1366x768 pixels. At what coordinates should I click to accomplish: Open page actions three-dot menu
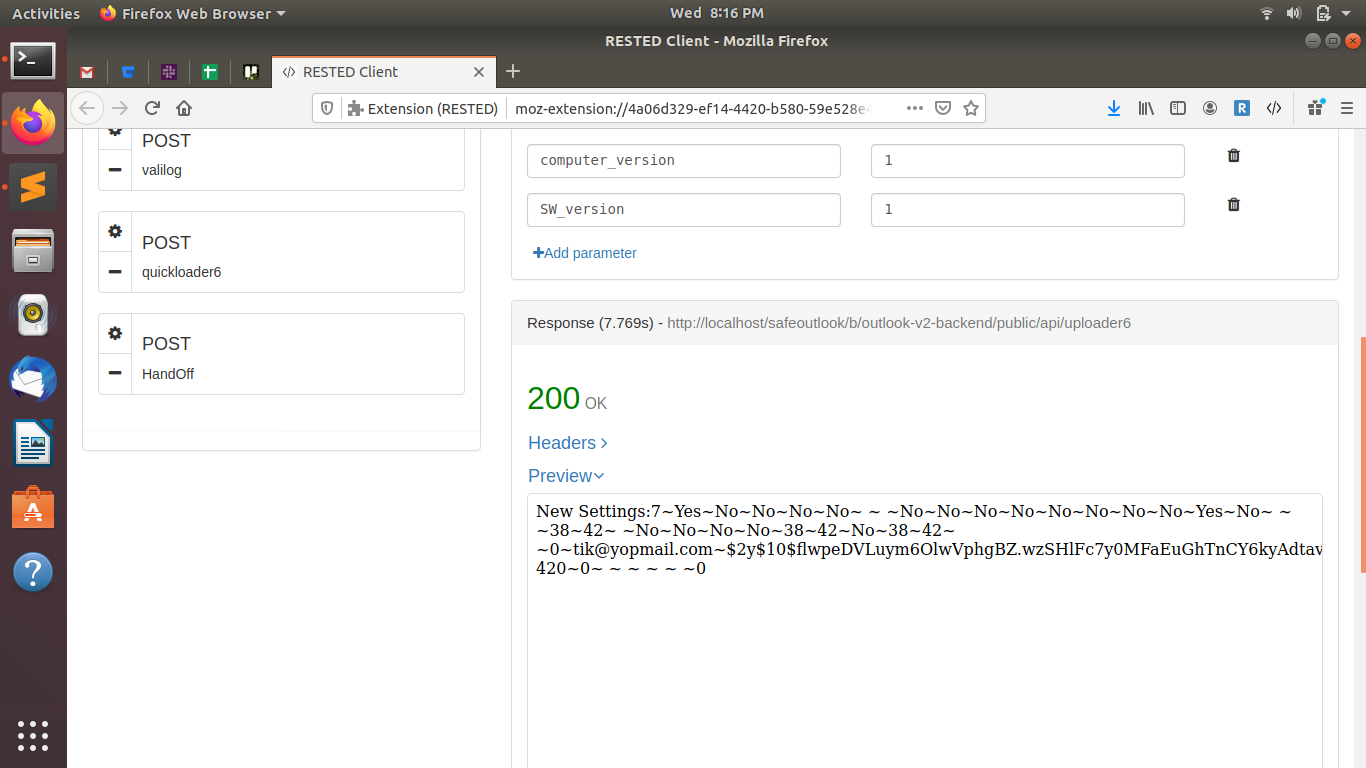tap(915, 108)
